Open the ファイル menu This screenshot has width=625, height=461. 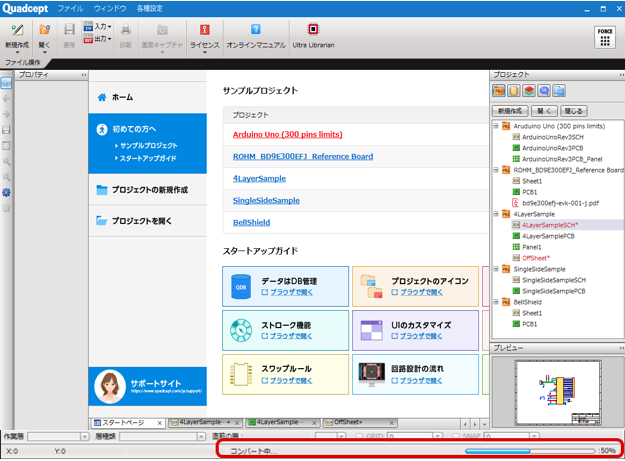click(71, 7)
